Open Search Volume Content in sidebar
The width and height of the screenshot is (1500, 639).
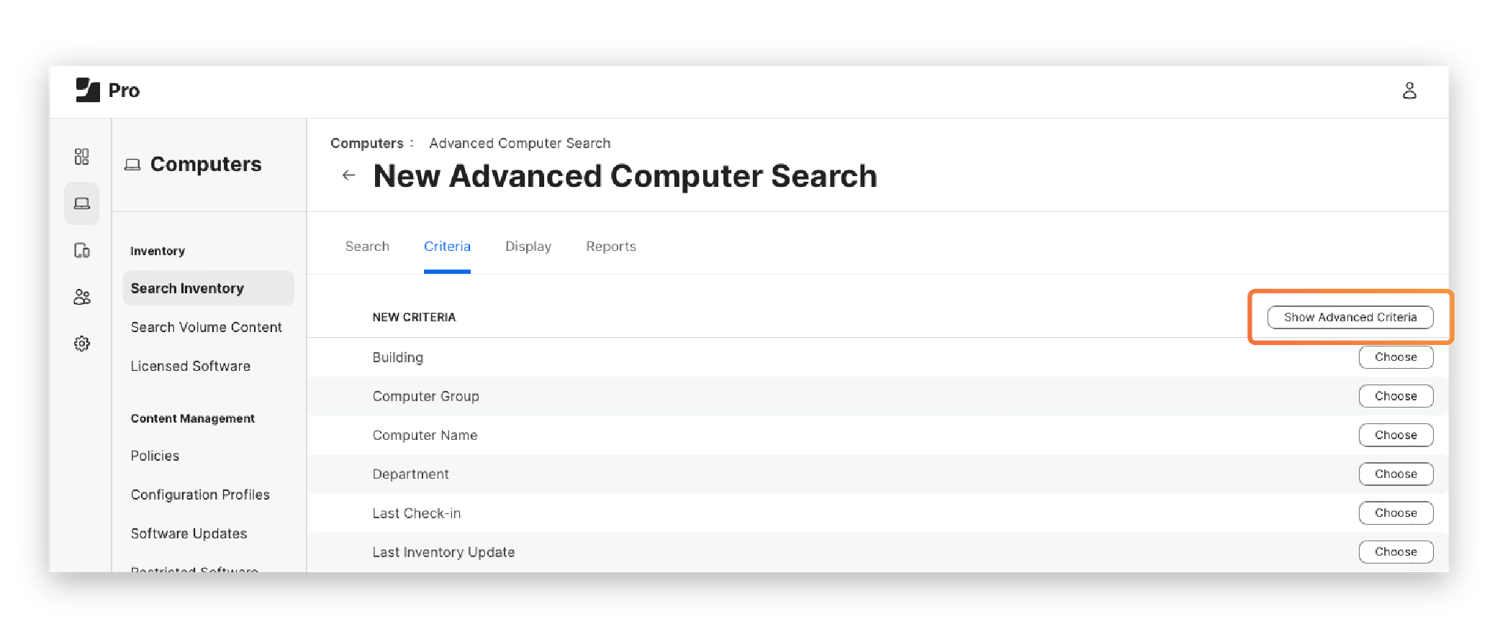point(206,327)
